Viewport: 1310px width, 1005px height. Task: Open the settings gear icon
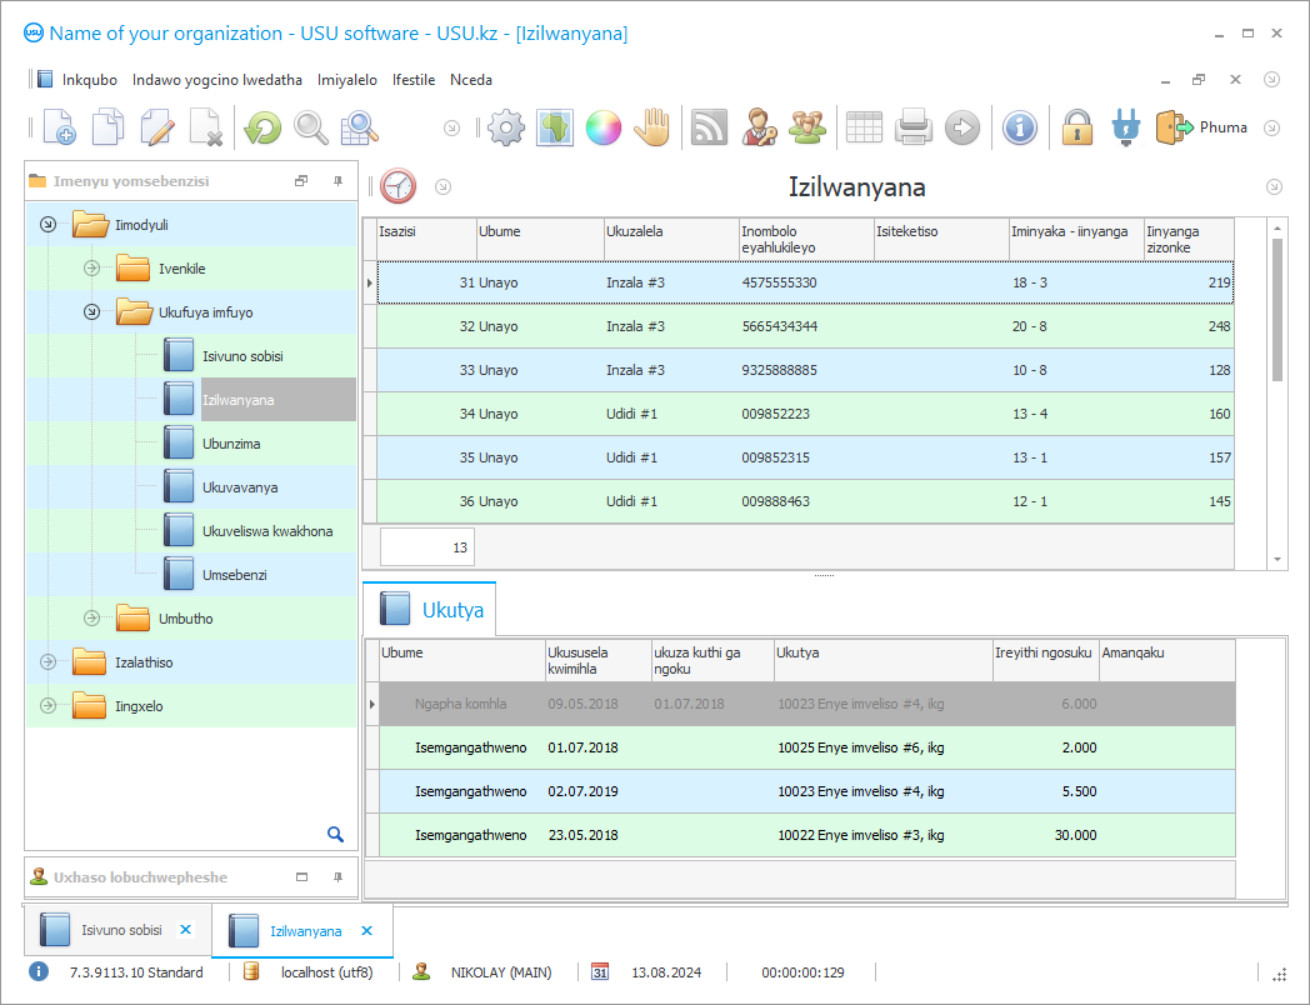506,128
